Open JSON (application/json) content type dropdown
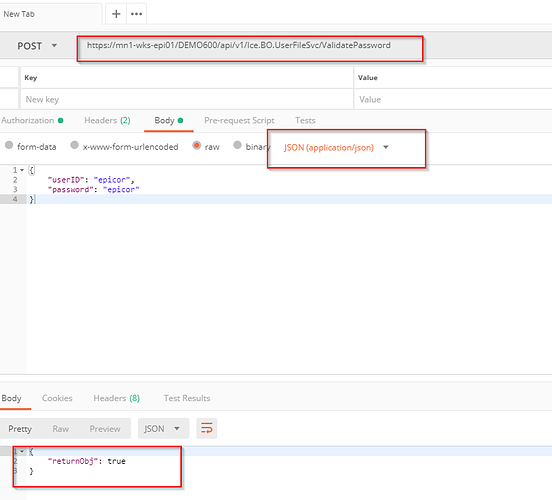 tap(336, 148)
